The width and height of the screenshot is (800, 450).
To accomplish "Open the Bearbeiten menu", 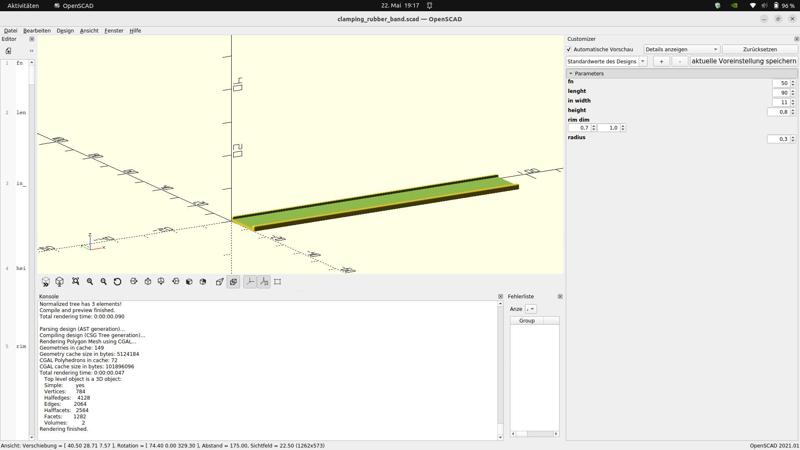I will 37,31.
